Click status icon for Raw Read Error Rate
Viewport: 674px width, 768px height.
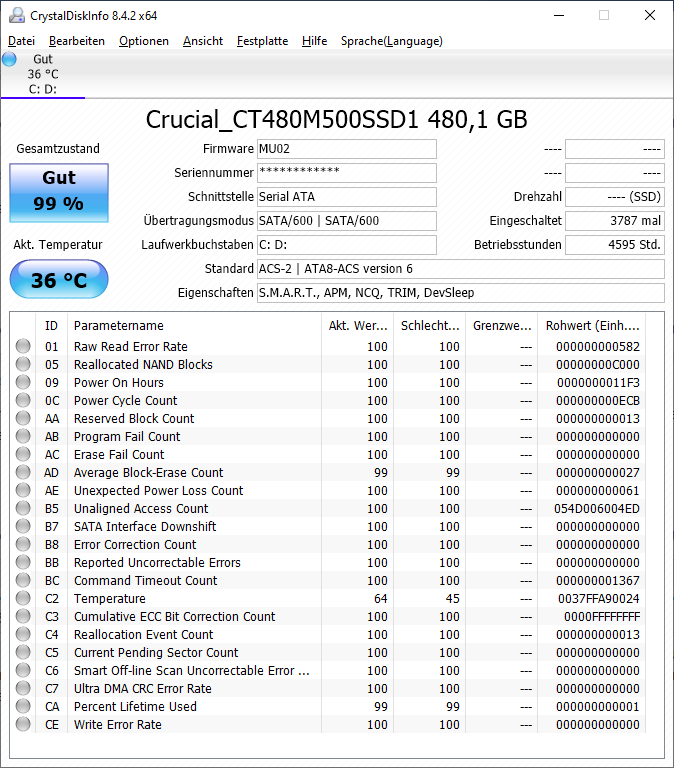[x=23, y=346]
